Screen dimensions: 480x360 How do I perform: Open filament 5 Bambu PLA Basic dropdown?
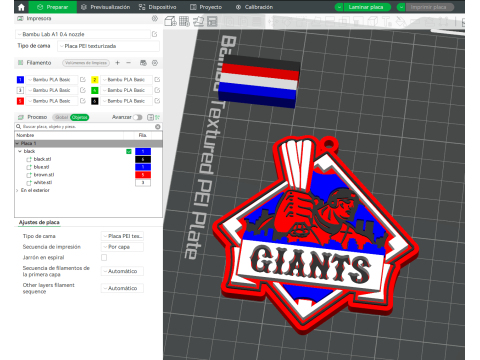click(52, 101)
